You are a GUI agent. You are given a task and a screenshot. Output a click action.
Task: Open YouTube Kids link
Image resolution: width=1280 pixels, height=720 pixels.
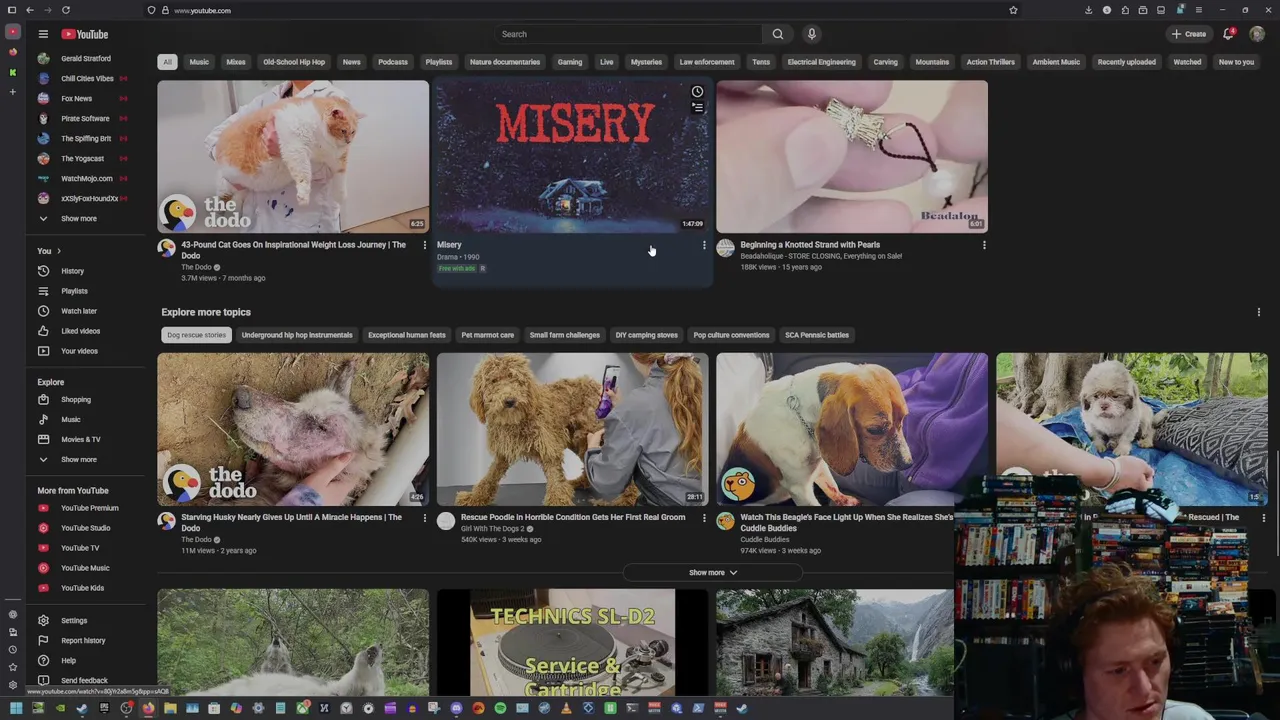point(82,588)
